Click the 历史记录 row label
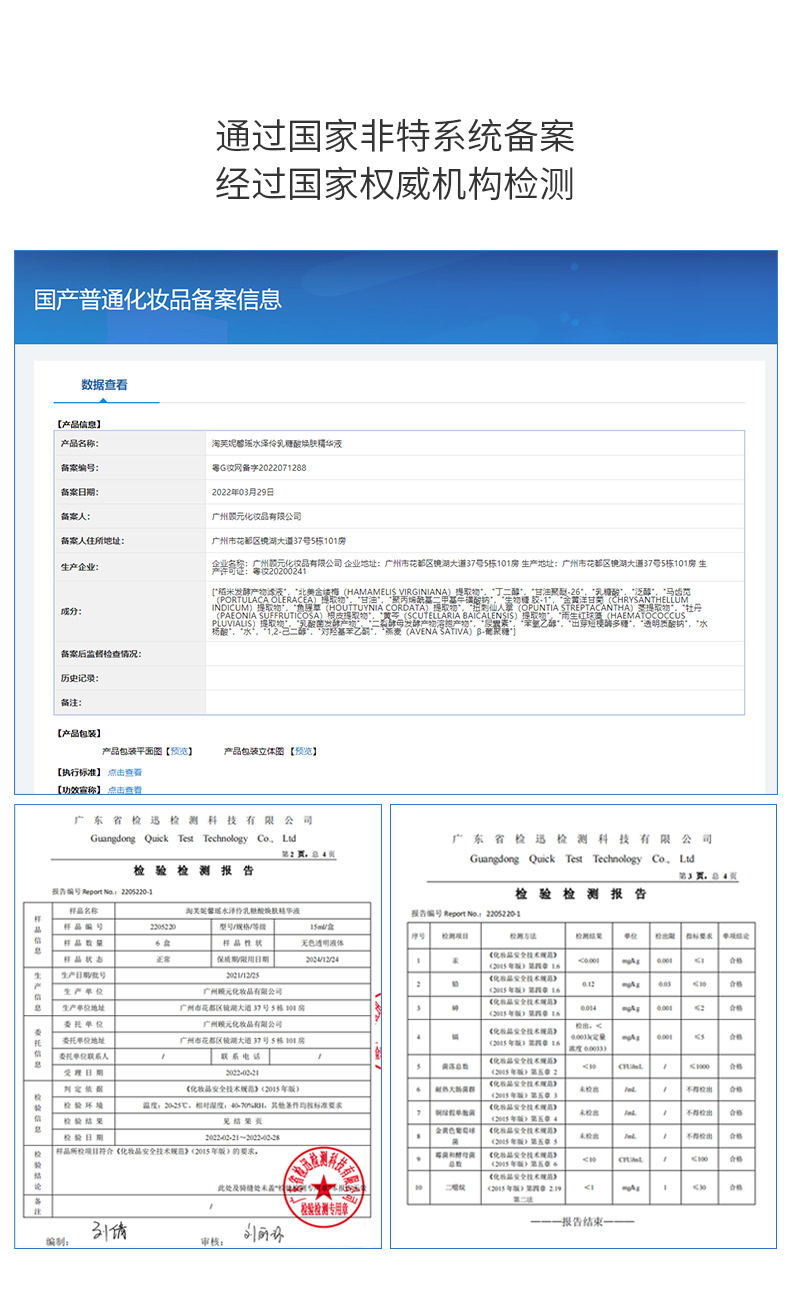The height and width of the screenshot is (1294, 790). 80,678
